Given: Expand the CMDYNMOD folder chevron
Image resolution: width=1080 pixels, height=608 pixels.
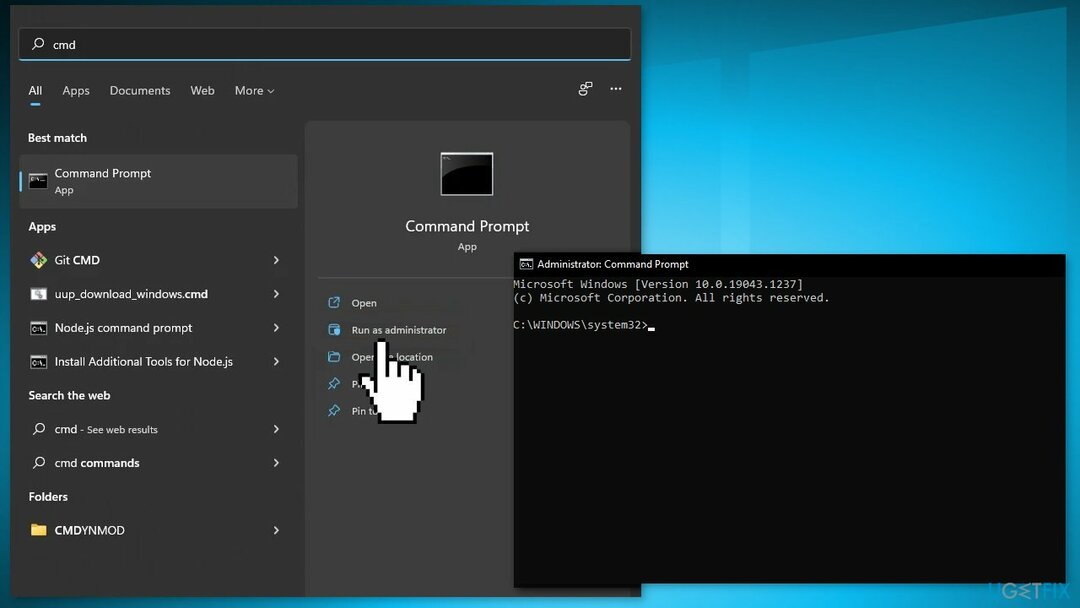Looking at the screenshot, I should coord(276,530).
